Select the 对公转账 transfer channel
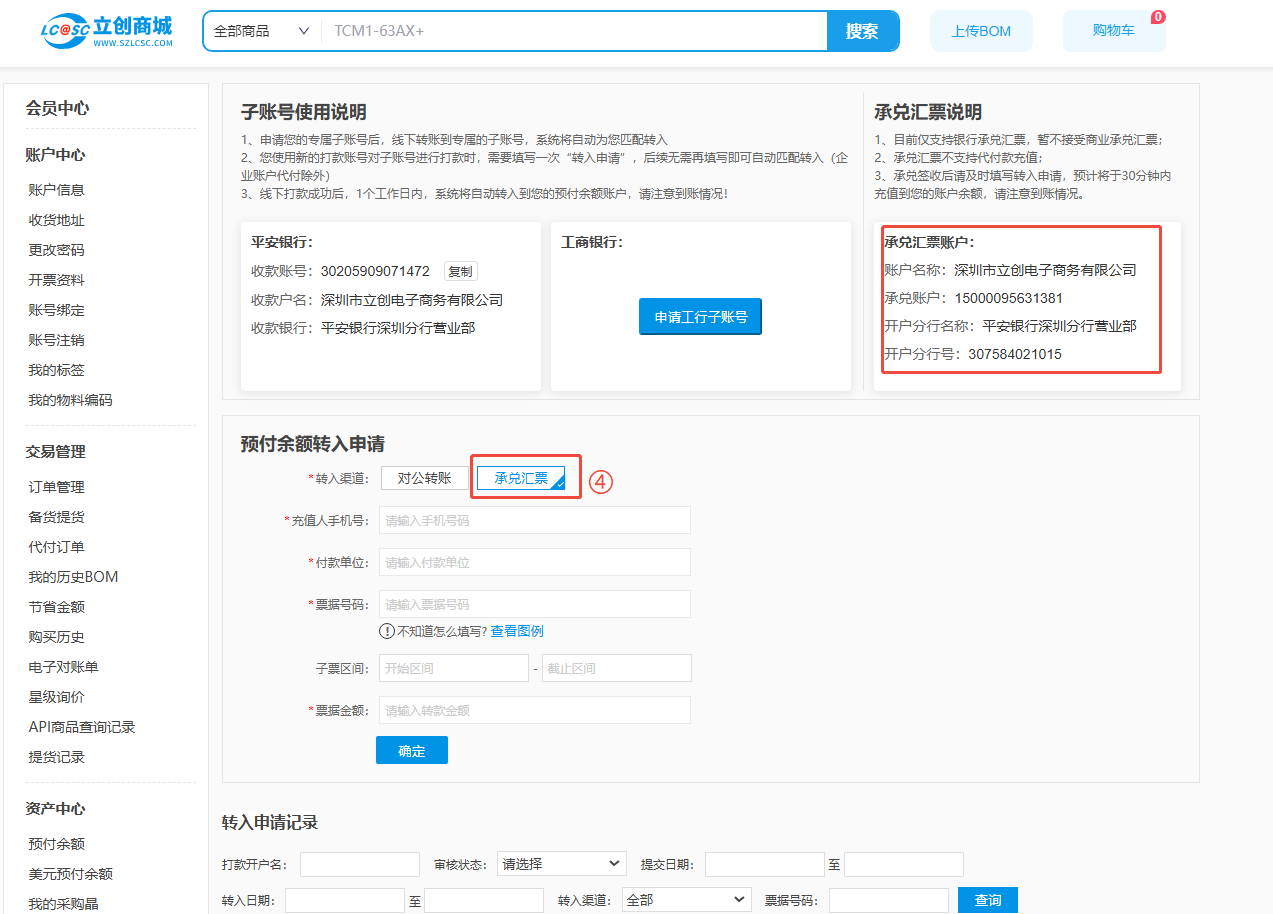The image size is (1273, 914). (424, 478)
